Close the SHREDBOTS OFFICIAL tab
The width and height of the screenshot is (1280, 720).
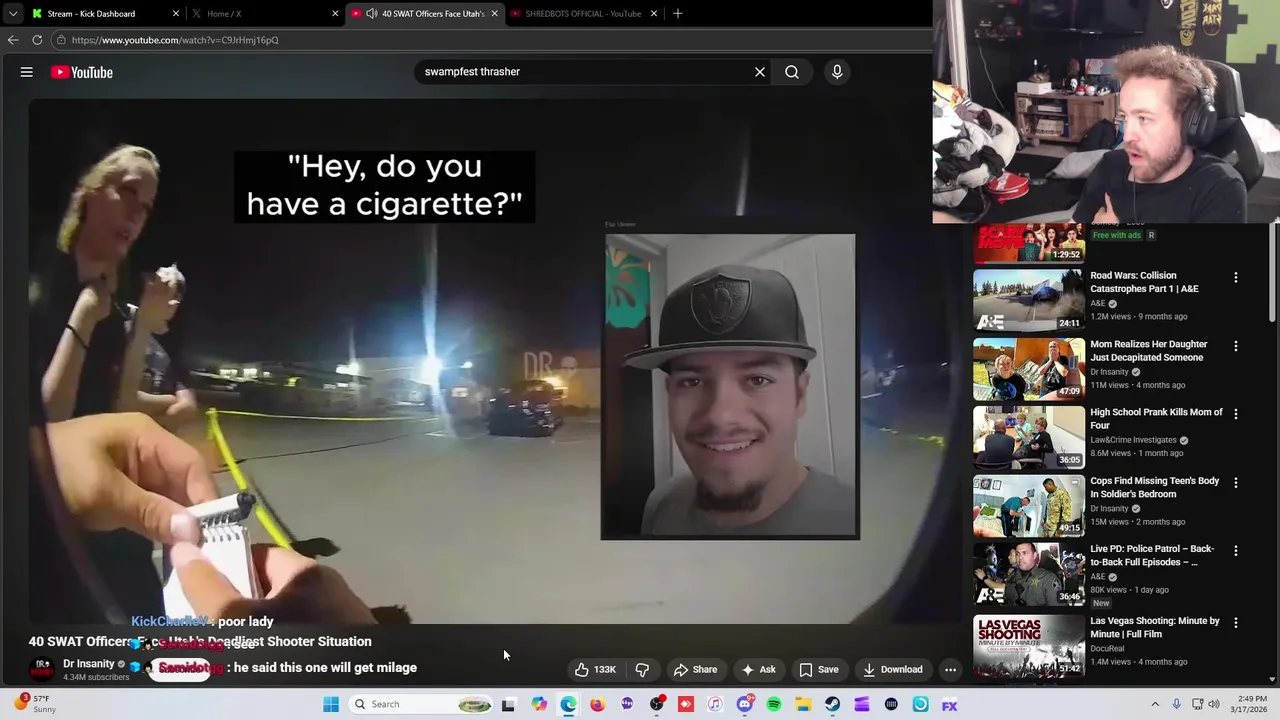(654, 14)
